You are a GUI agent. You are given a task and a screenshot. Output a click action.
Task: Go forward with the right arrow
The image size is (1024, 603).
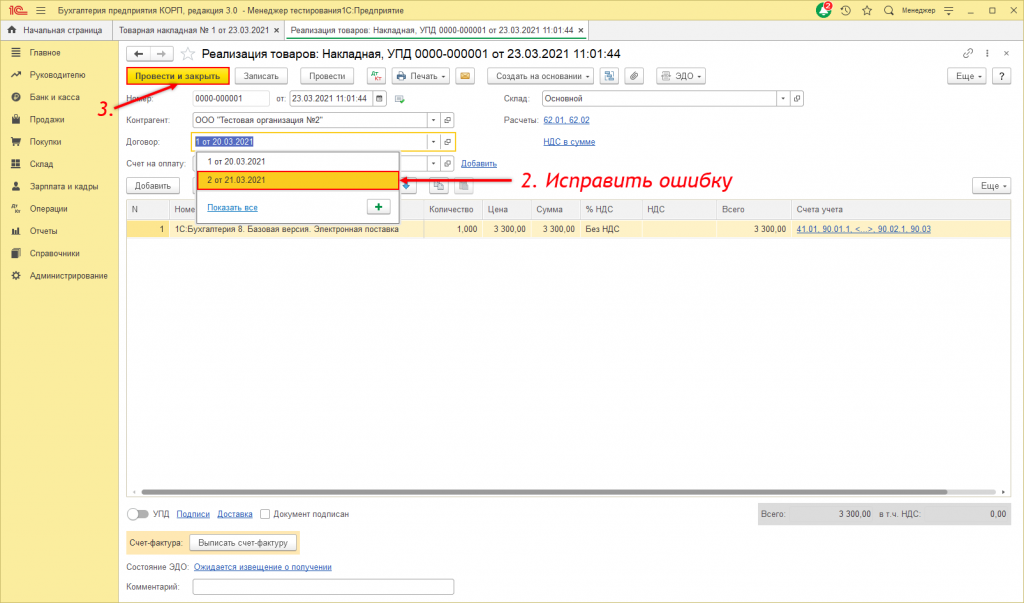162,54
